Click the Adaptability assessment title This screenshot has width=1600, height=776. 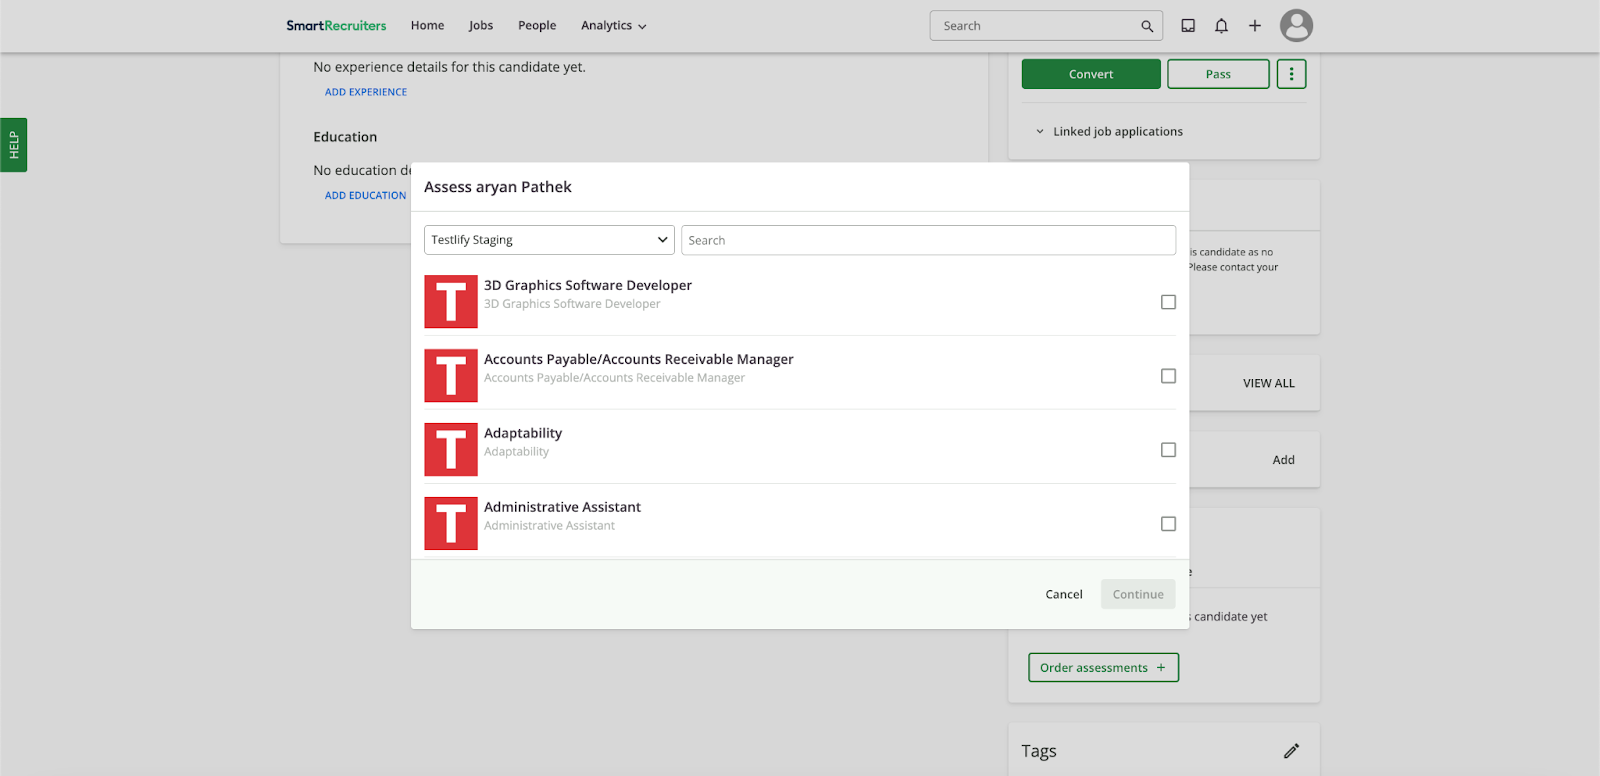(x=523, y=433)
